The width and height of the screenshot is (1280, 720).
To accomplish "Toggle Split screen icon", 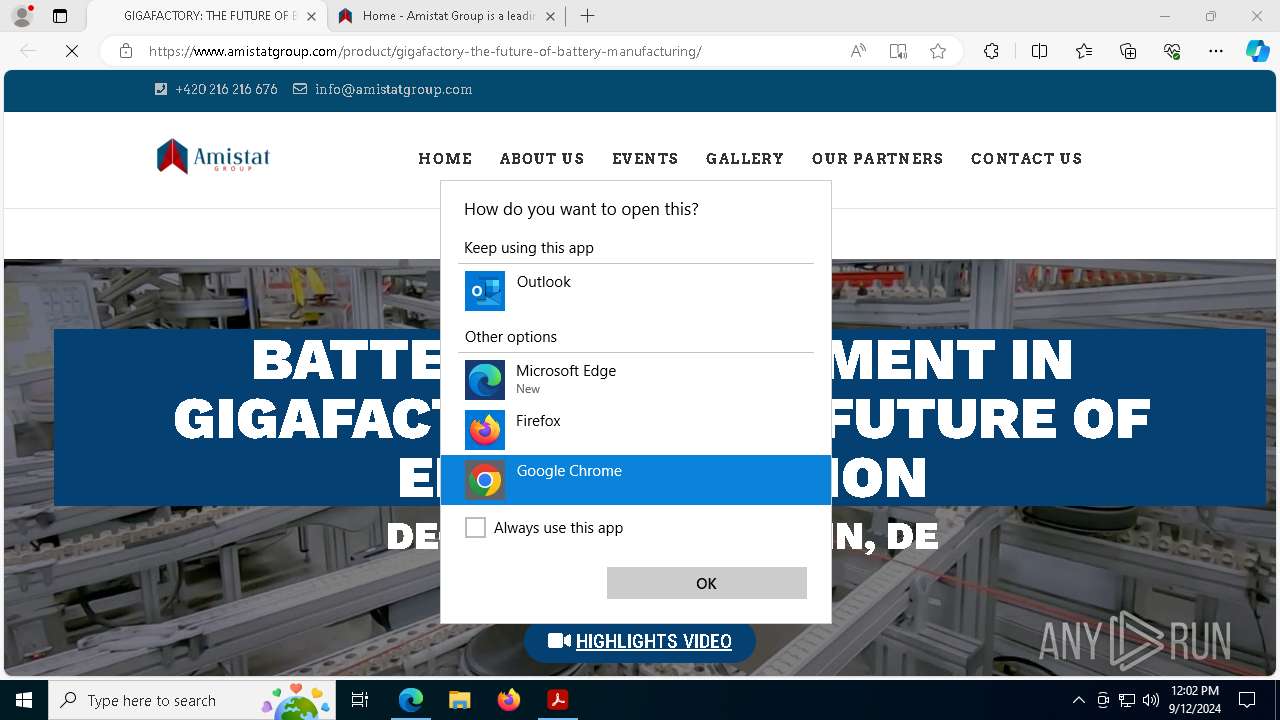I will click(x=1039, y=51).
